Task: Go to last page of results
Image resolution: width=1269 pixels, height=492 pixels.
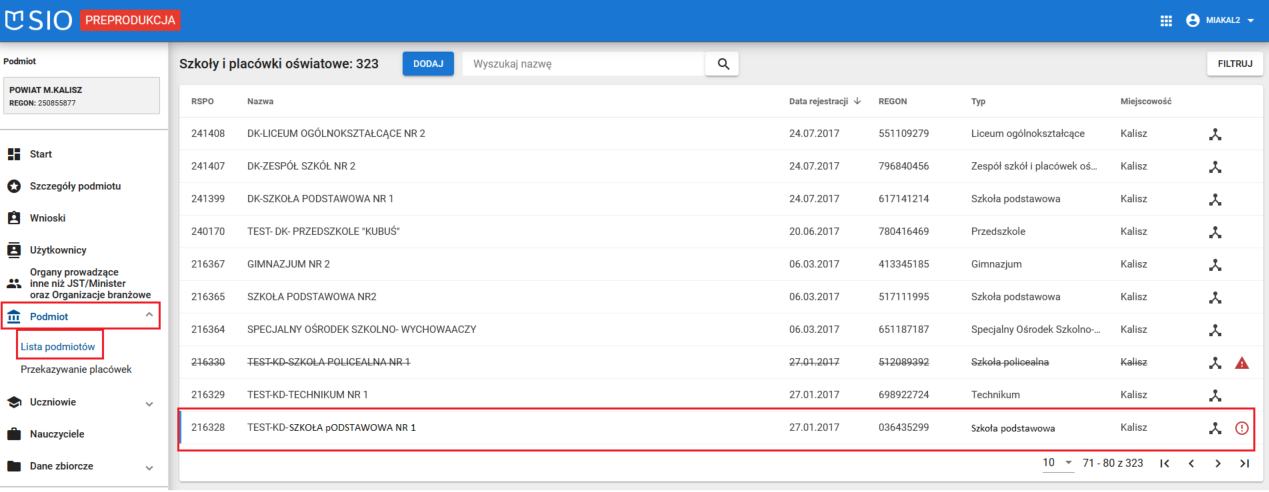Action: [x=1245, y=463]
